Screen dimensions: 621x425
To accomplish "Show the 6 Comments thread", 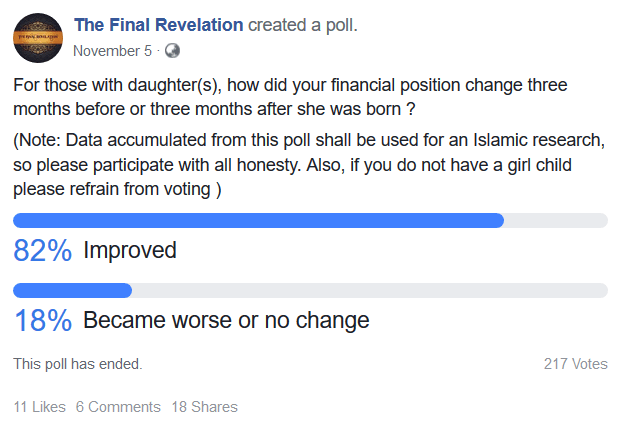I will click(118, 407).
